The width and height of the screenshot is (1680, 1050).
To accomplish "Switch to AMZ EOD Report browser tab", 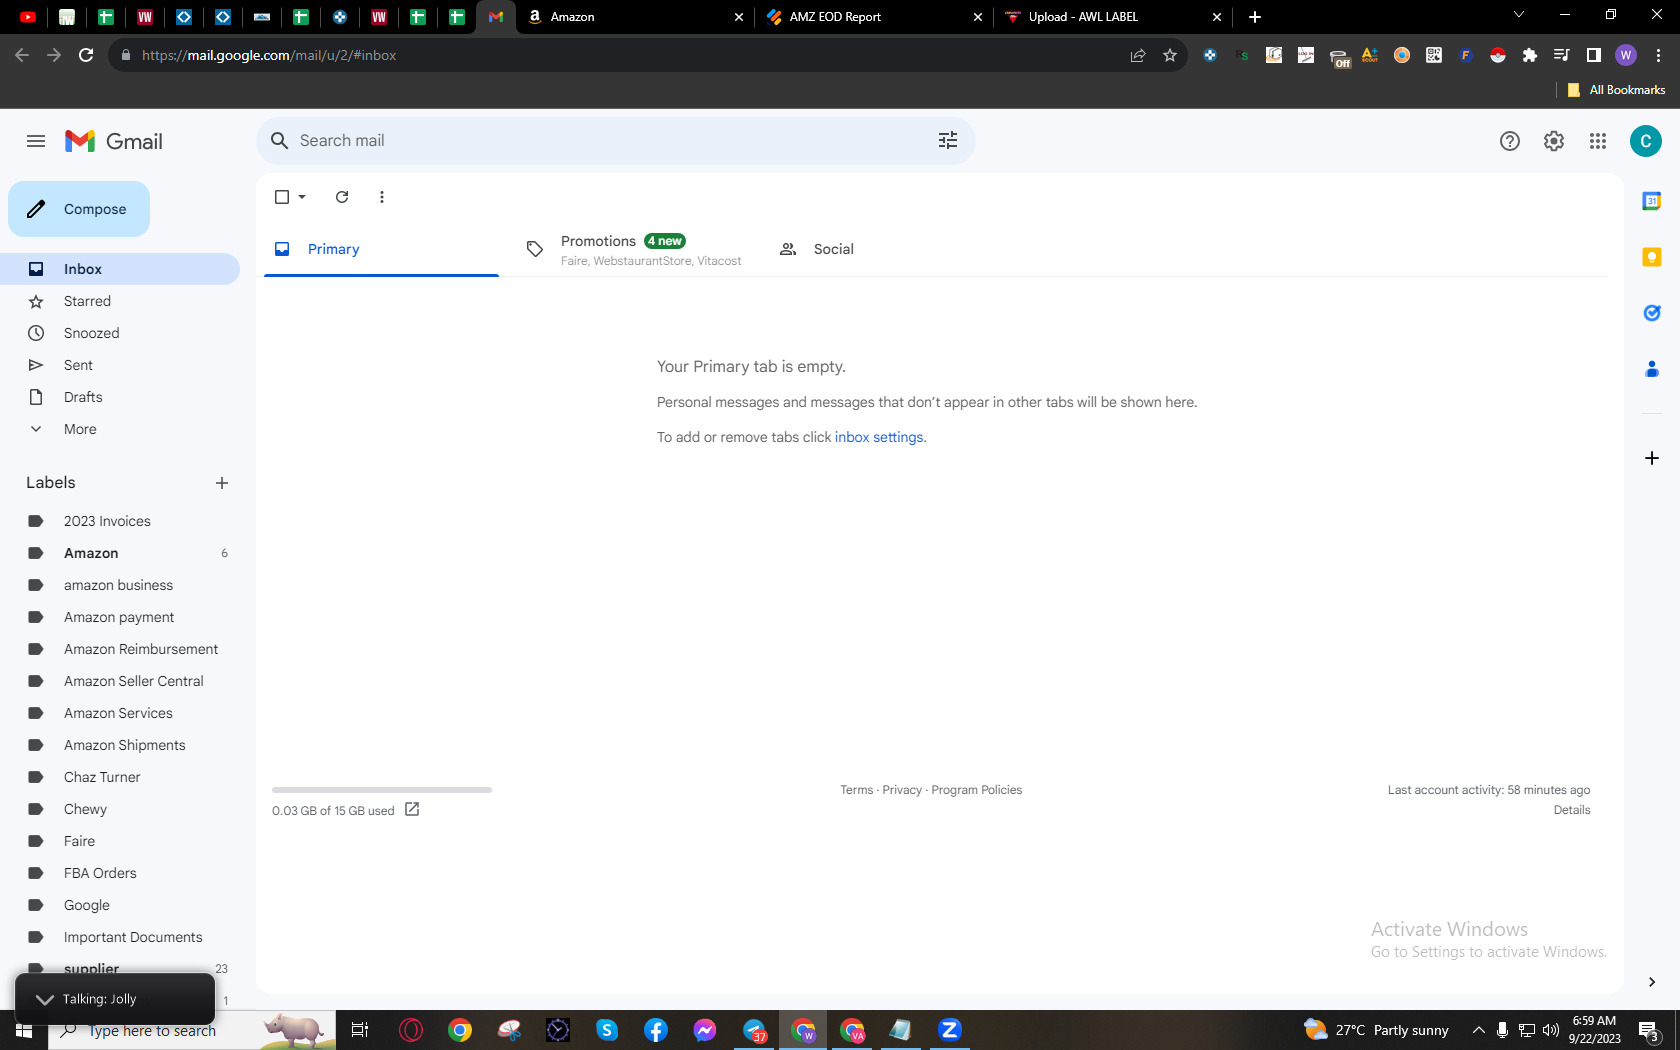I will point(874,17).
